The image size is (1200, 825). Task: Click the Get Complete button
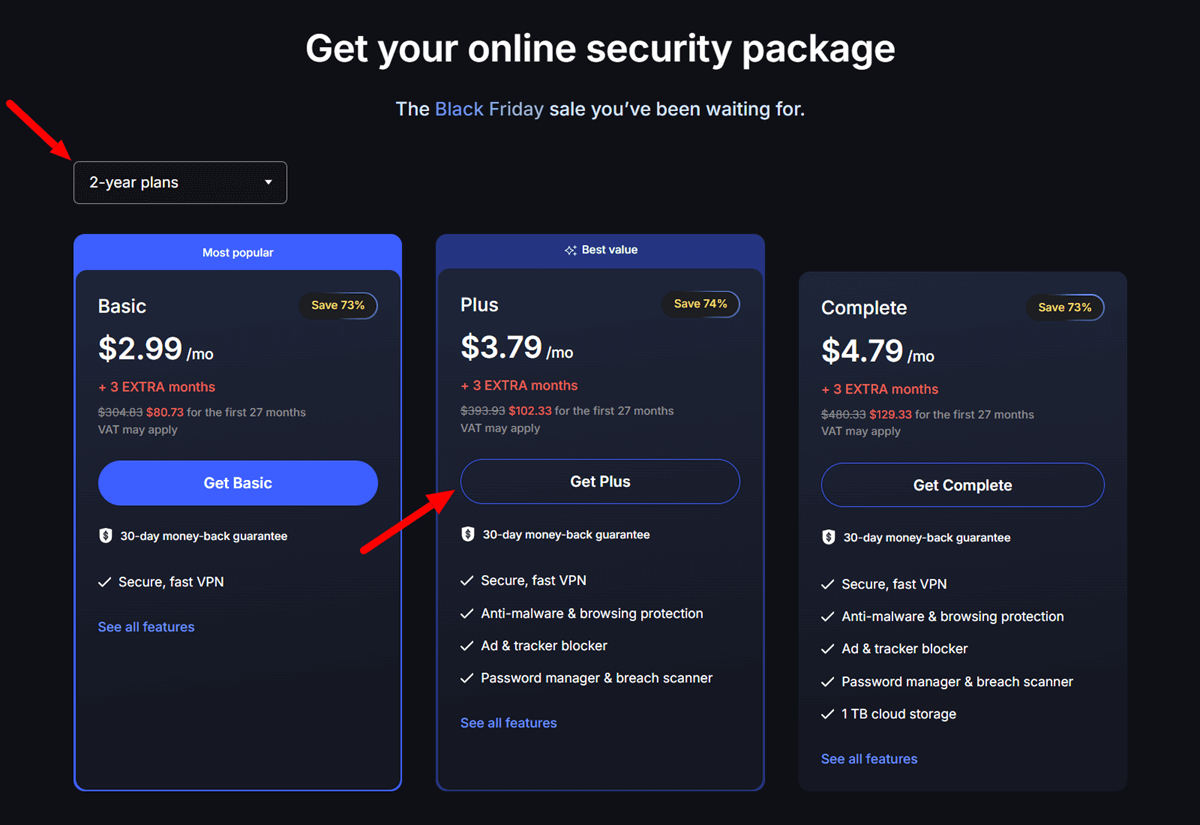click(x=962, y=485)
